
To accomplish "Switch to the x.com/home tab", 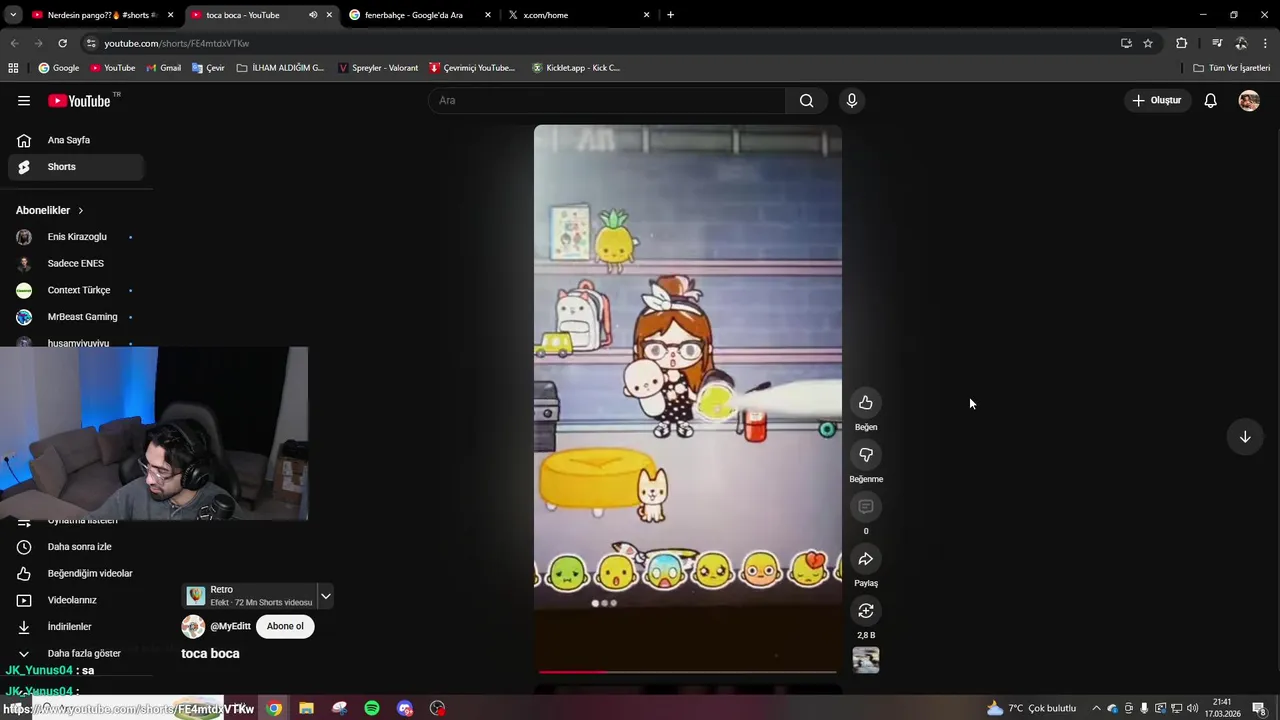I will (x=578, y=15).
